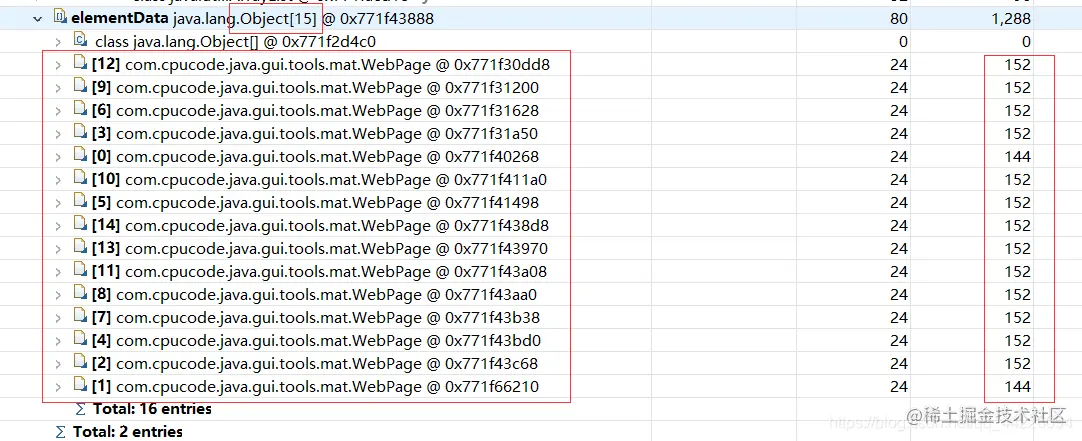This screenshot has width=1082, height=441.
Task: Click the object icon of entry [5]
Action: point(81,202)
